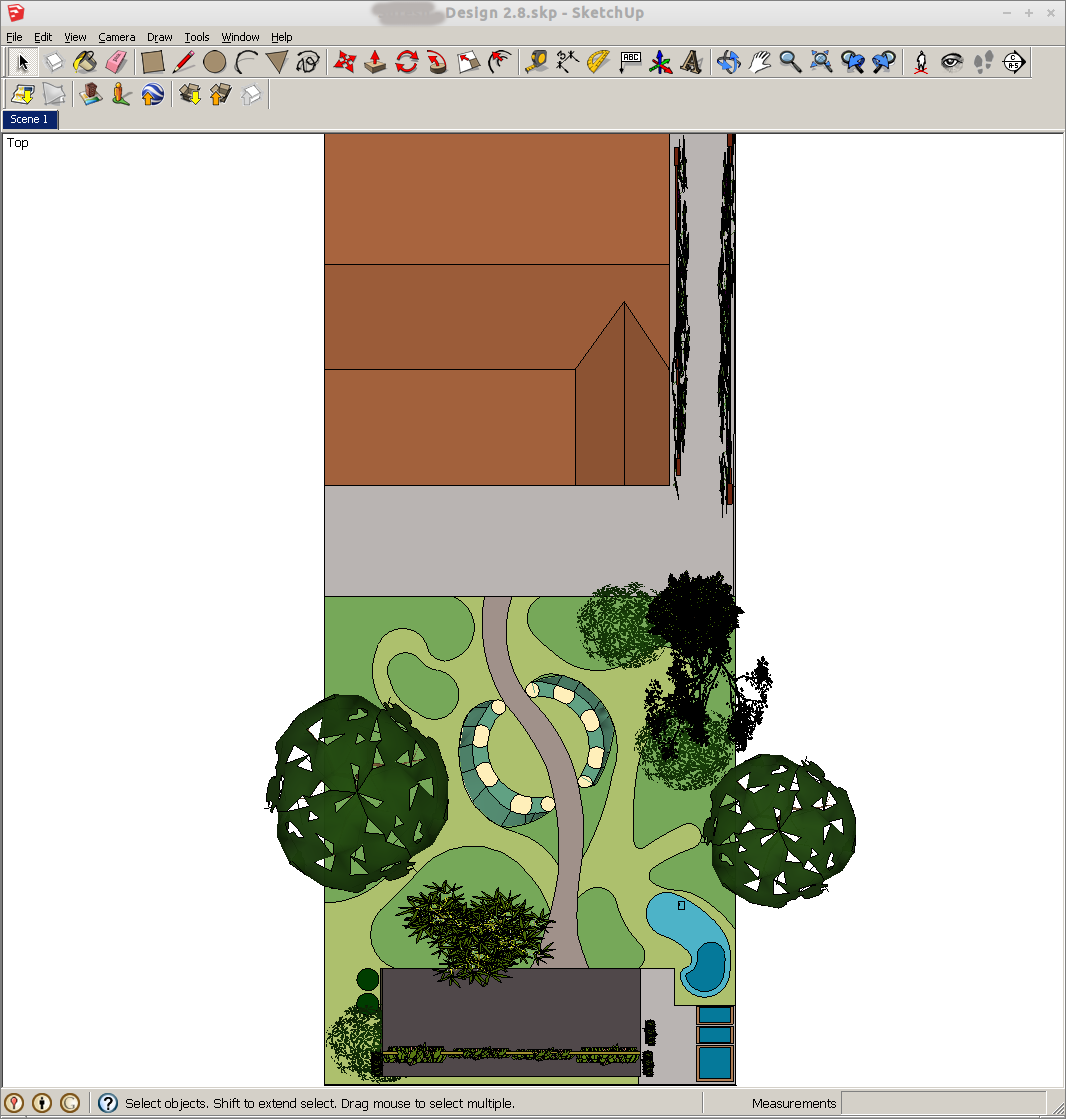Select the Circle drawing tool

[214, 62]
